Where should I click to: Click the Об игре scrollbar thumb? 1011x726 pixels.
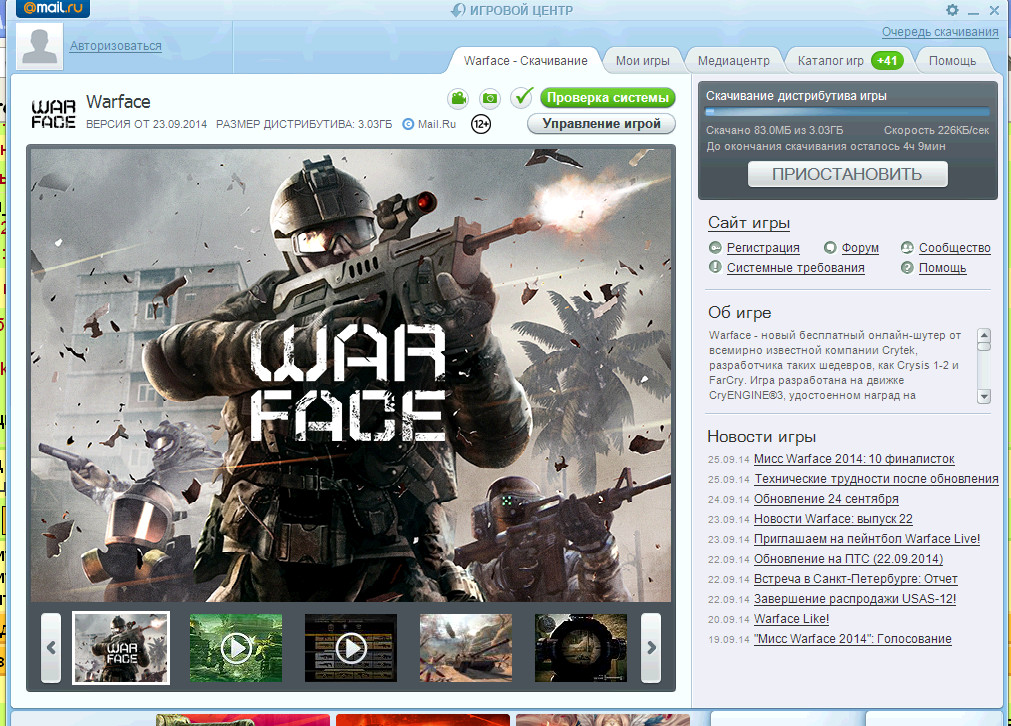click(x=984, y=346)
